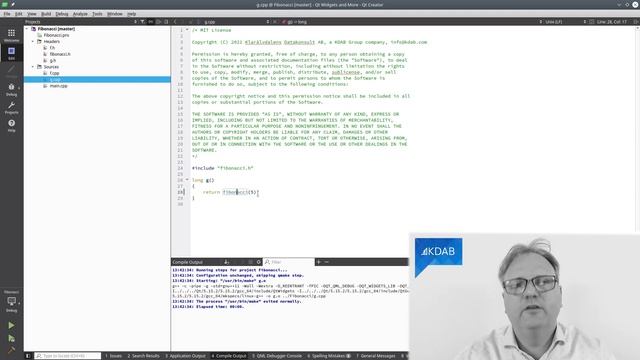Fold the license comment at line 1
The height and width of the screenshot is (360, 640).
coord(187,30)
